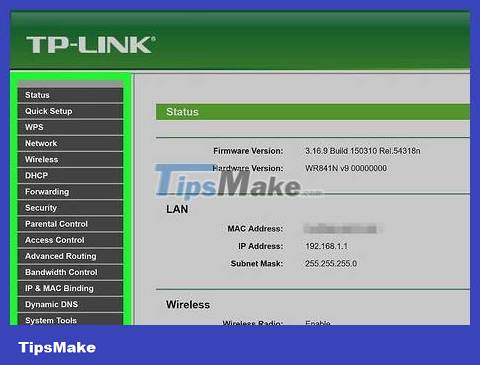The width and height of the screenshot is (480, 365).
Task: Select hardware version WR841N v9 text
Action: pyautogui.click(x=346, y=168)
